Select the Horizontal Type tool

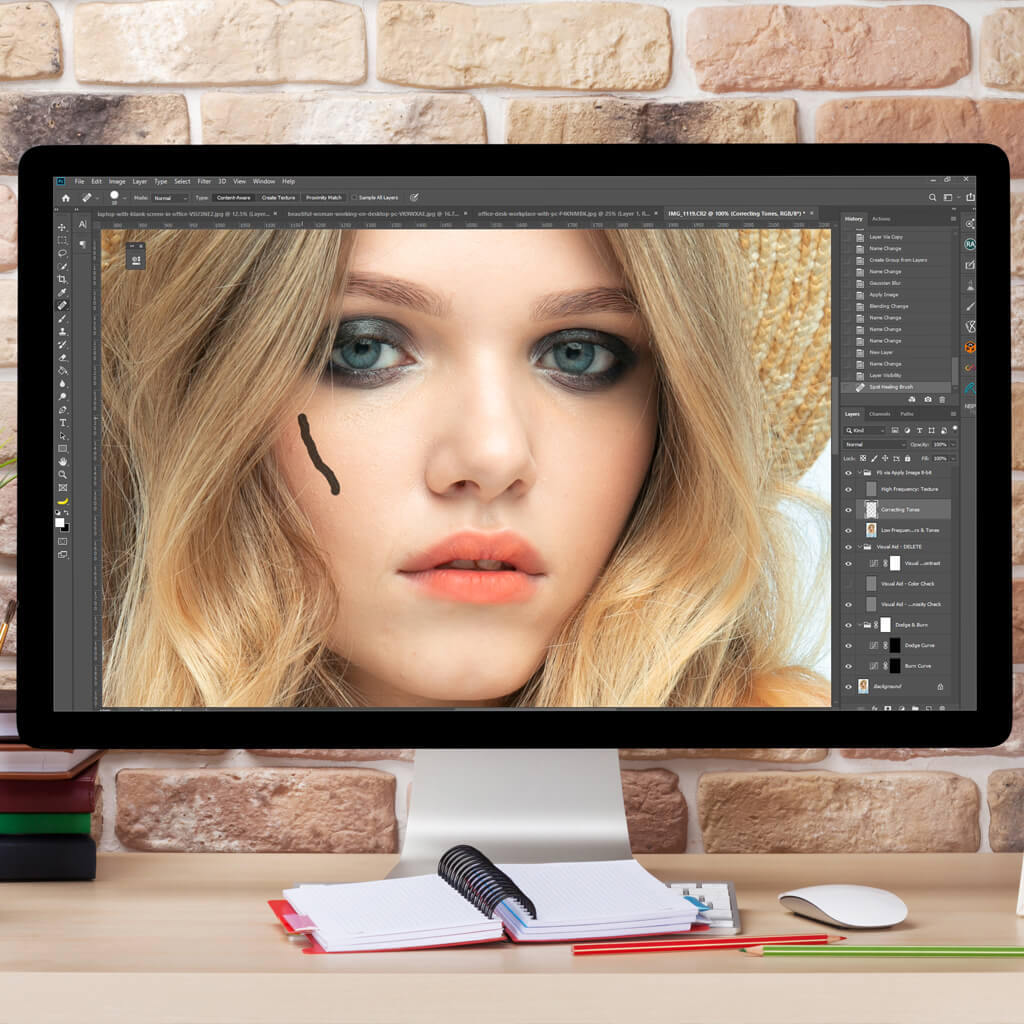(62, 423)
